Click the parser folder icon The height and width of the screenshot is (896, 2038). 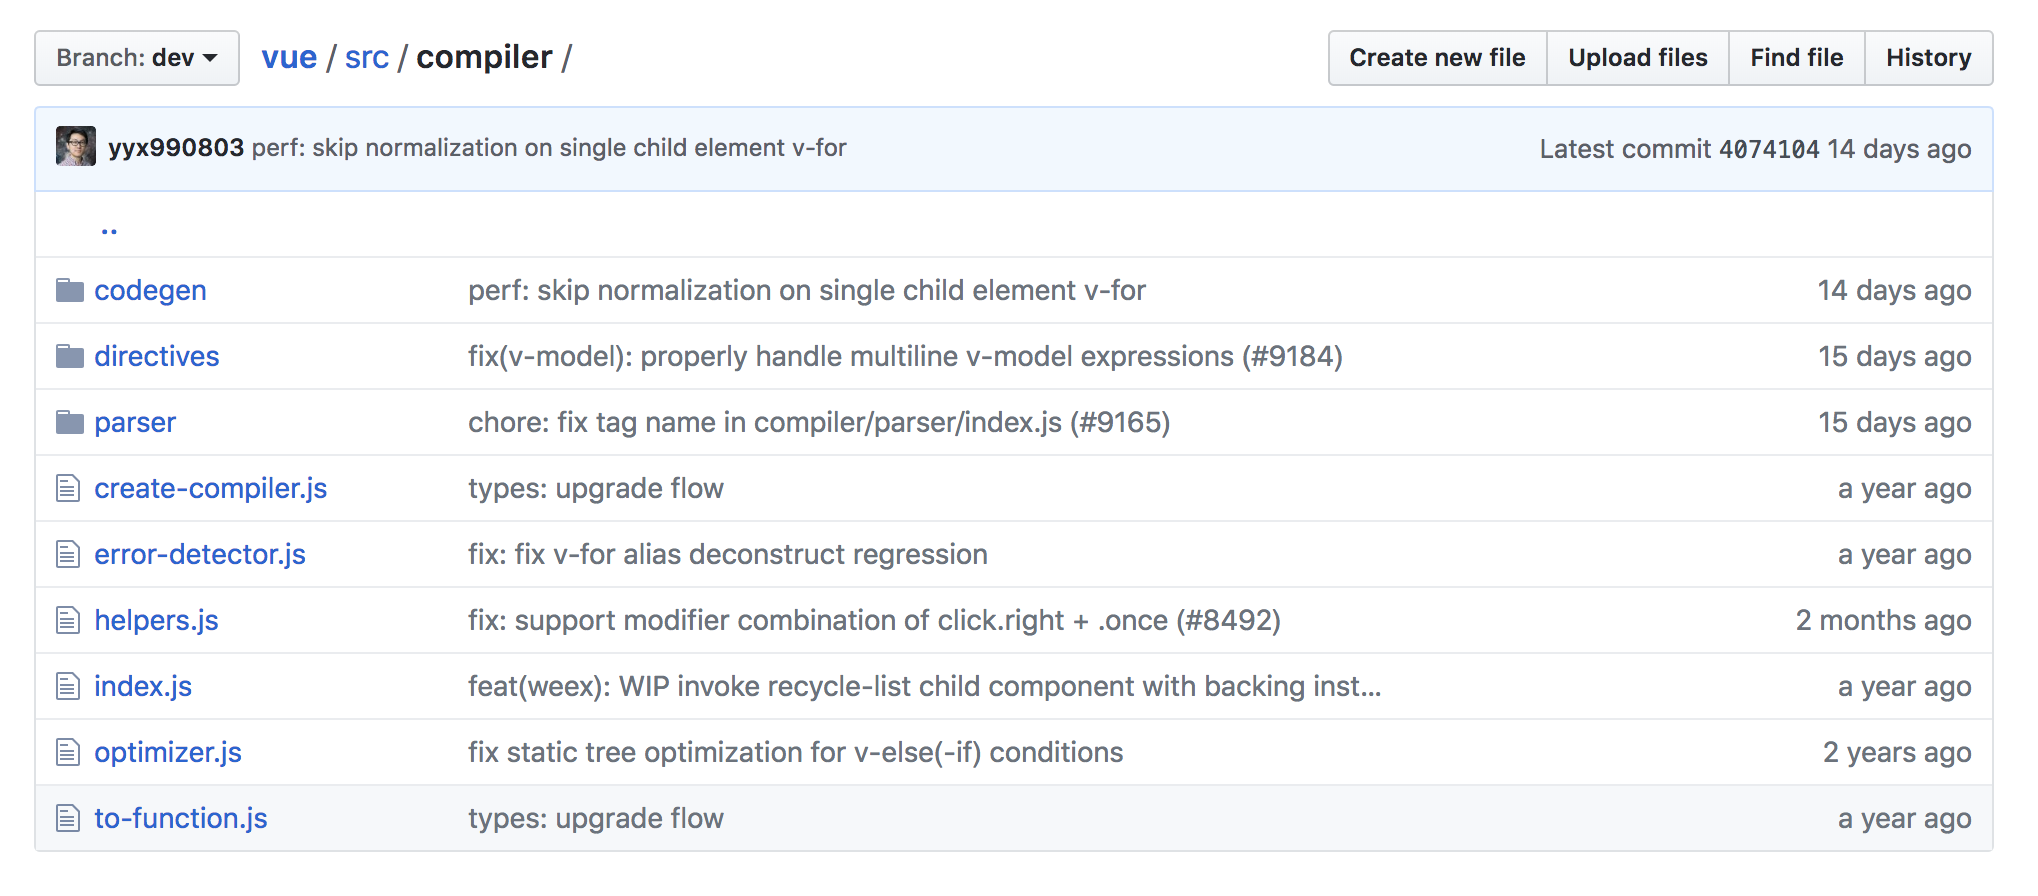69,423
